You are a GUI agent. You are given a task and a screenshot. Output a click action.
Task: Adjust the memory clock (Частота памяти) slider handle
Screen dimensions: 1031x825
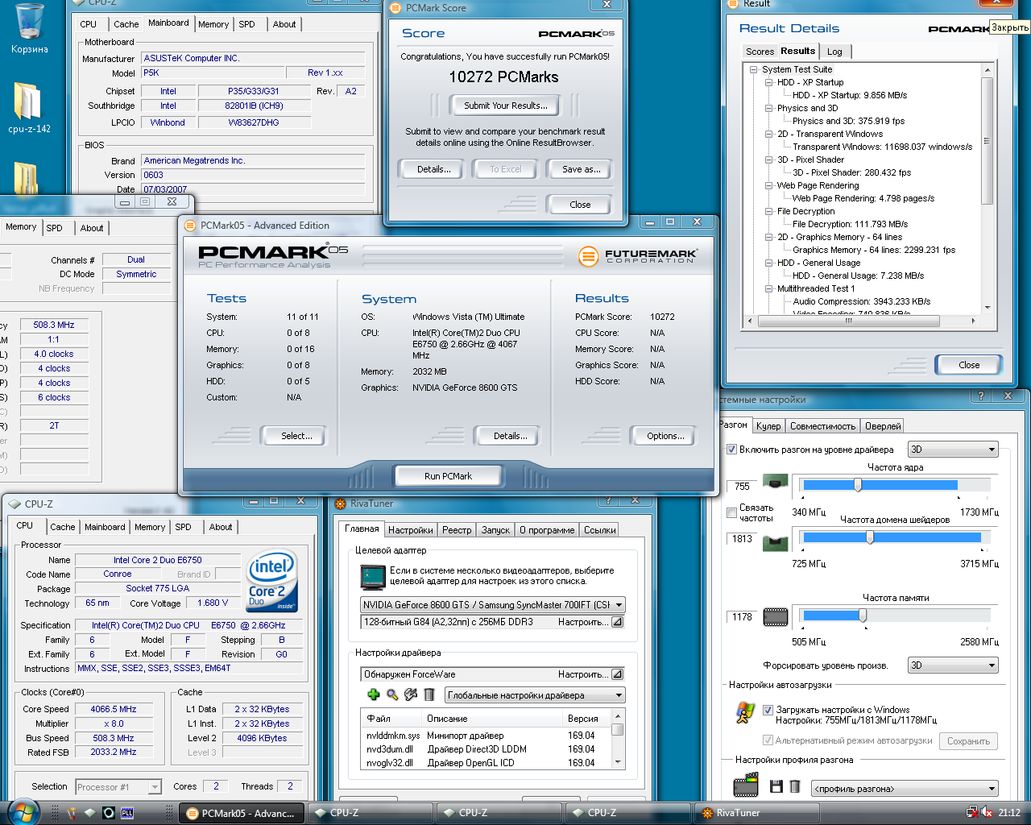click(x=862, y=615)
